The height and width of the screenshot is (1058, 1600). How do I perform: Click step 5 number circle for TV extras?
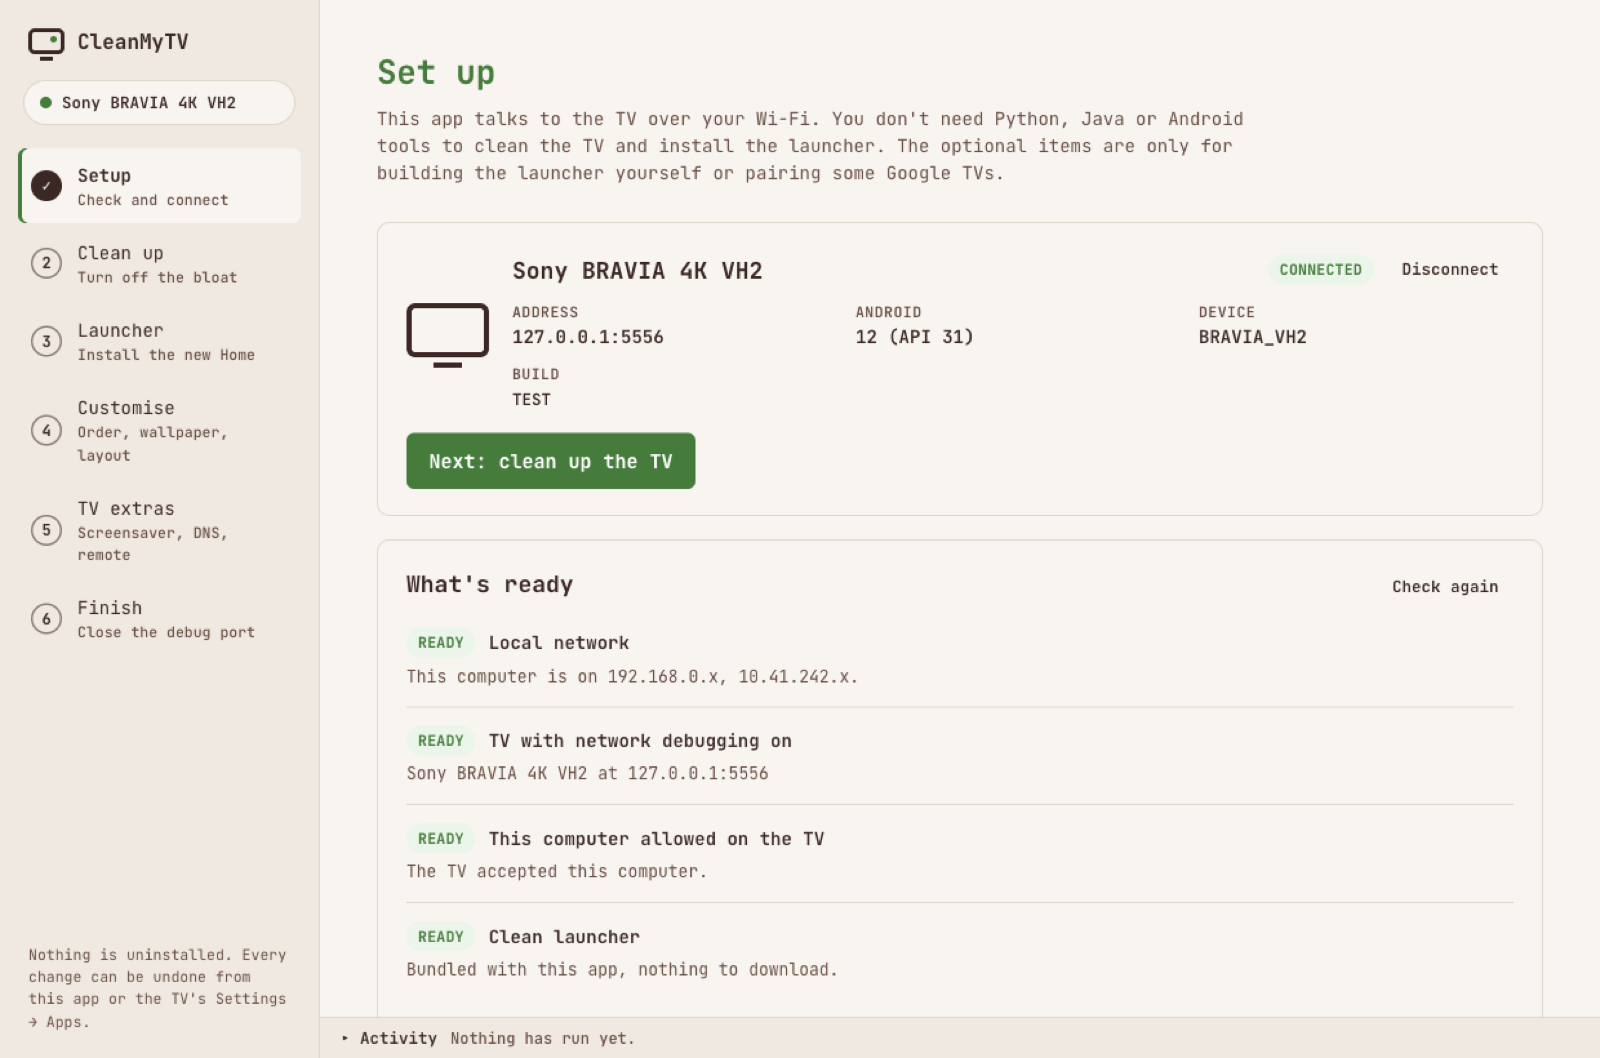[x=46, y=530]
